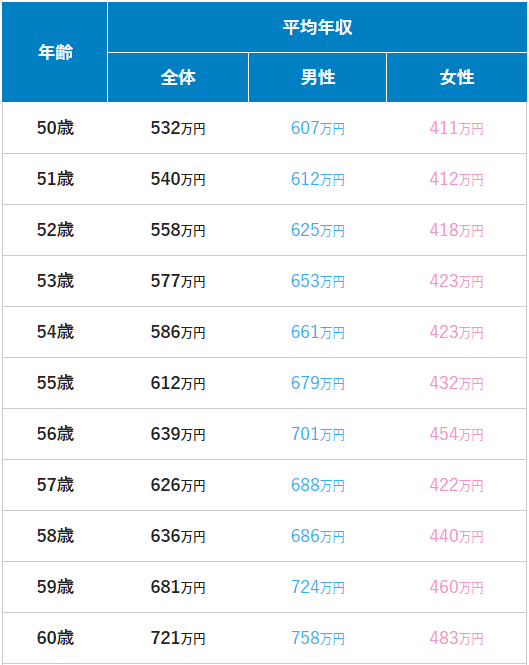
Task: Click the female value 483万円
Action: click(456, 638)
